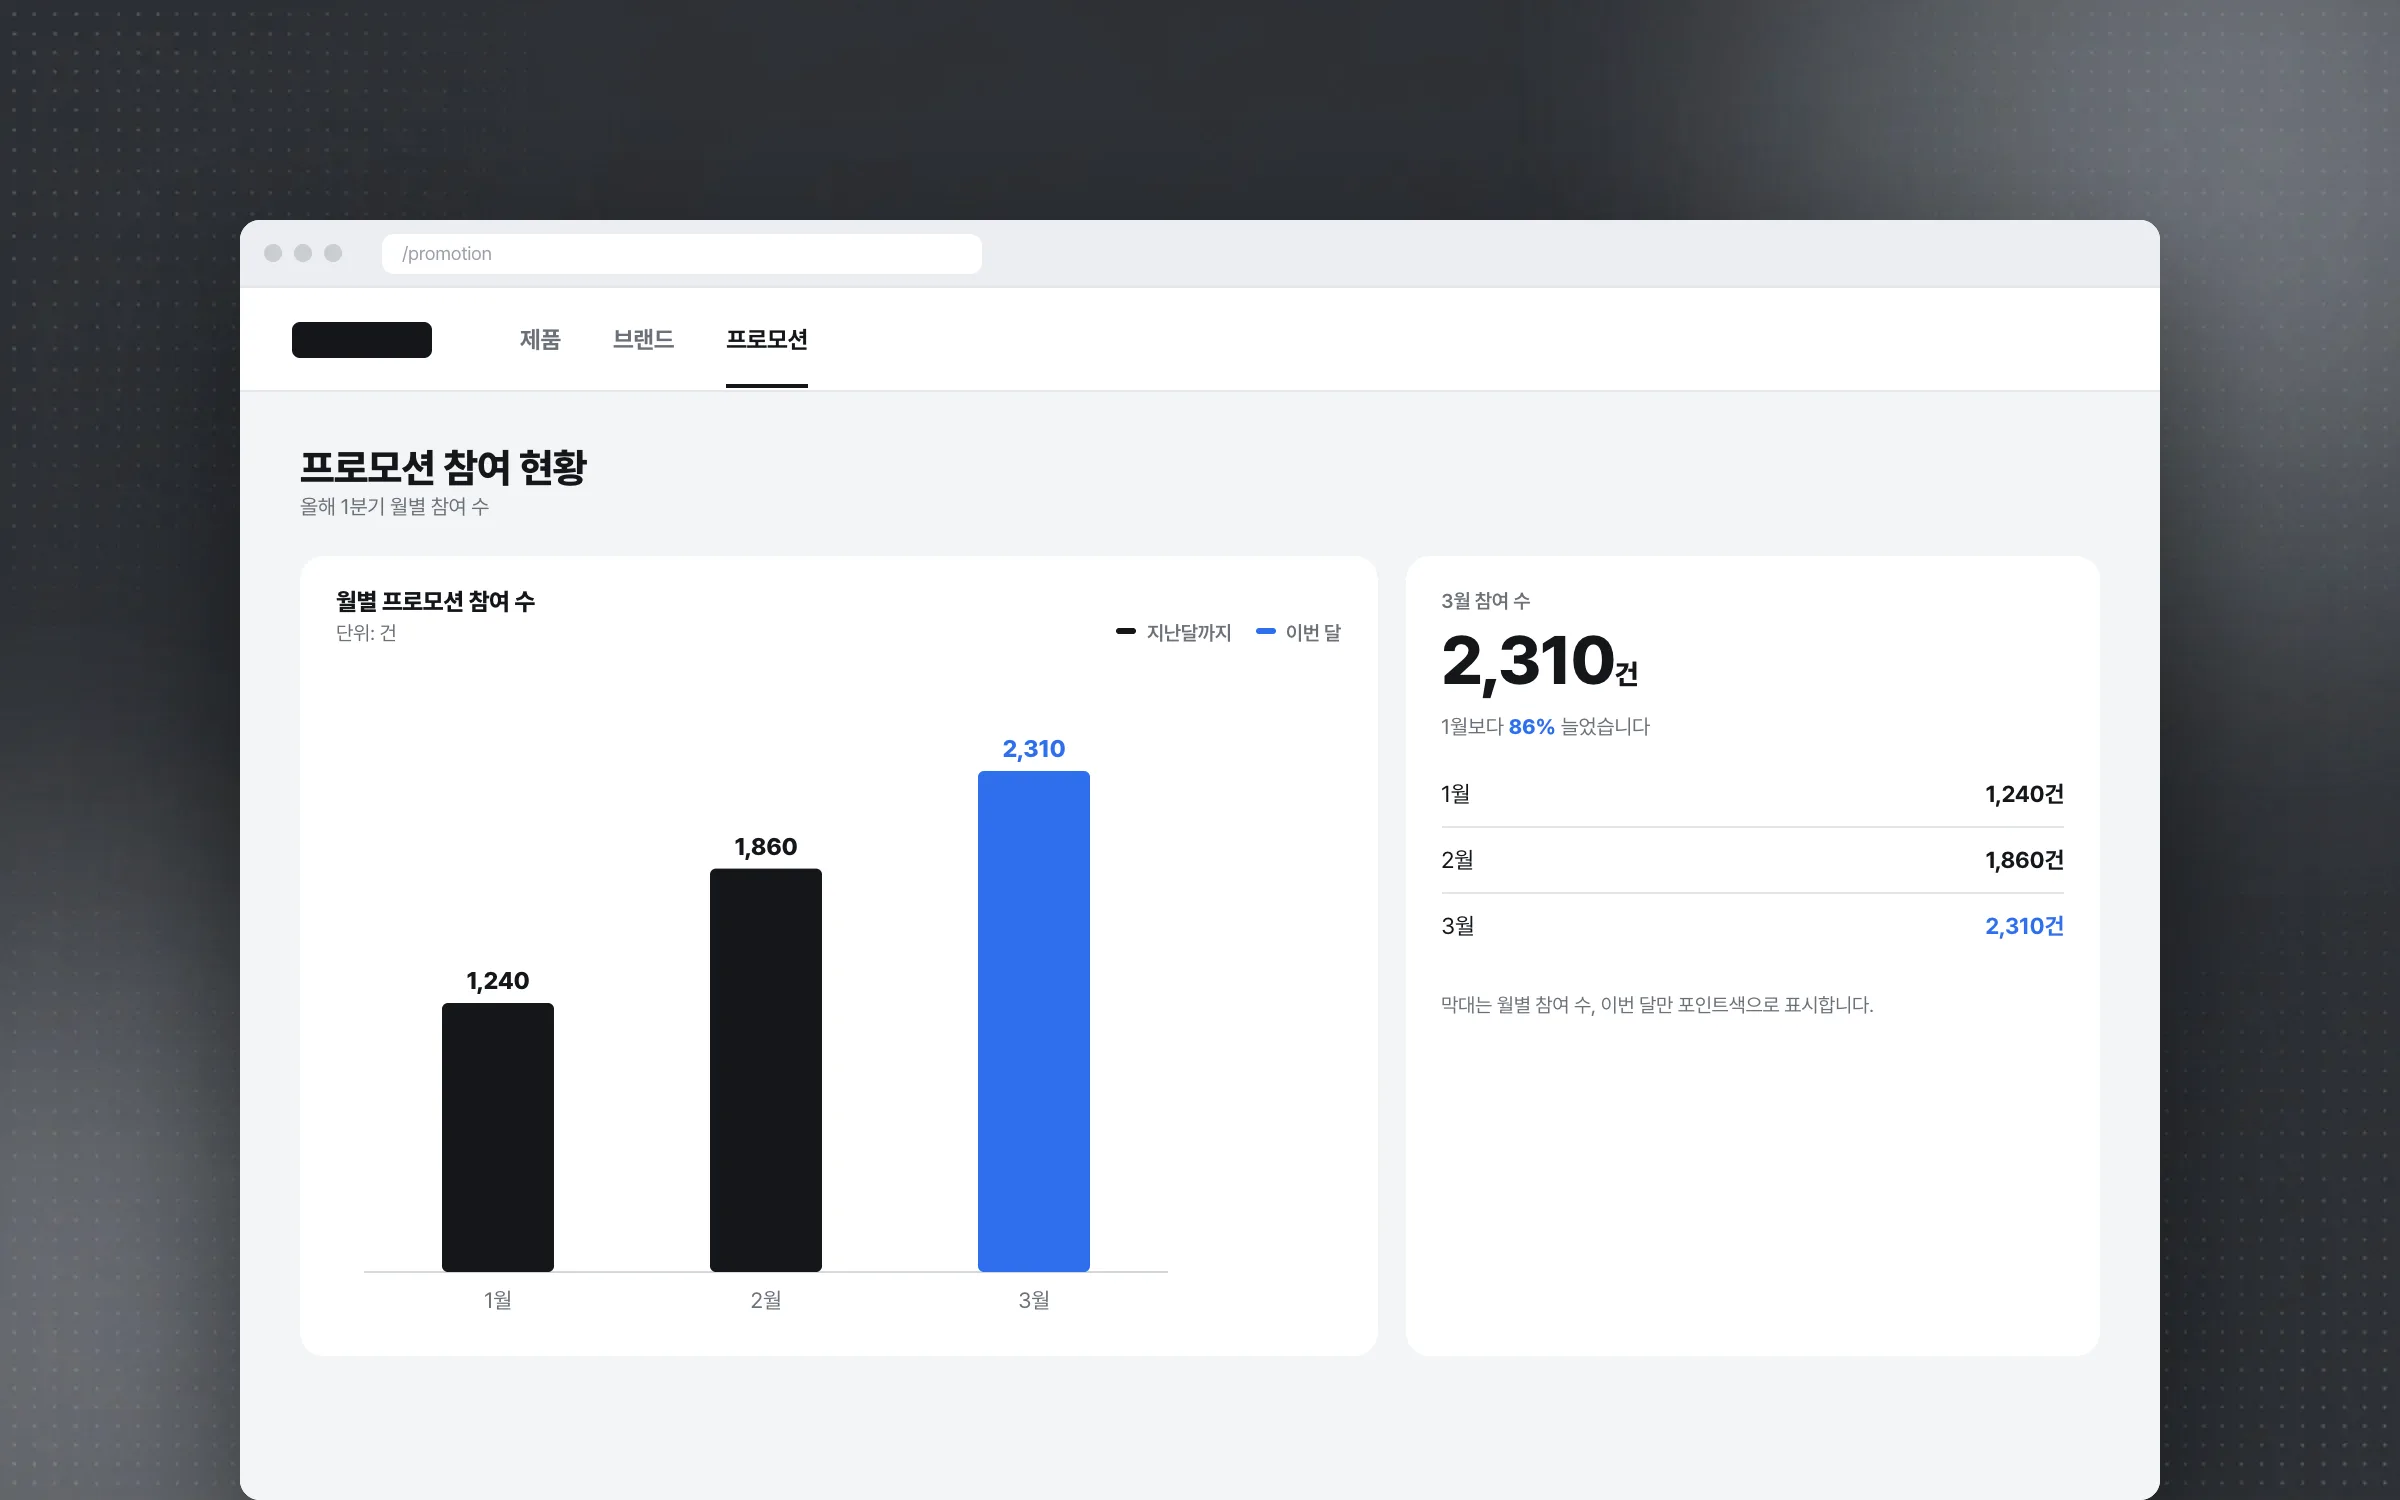Click the blue 2,310 bar label

coord(1034,749)
